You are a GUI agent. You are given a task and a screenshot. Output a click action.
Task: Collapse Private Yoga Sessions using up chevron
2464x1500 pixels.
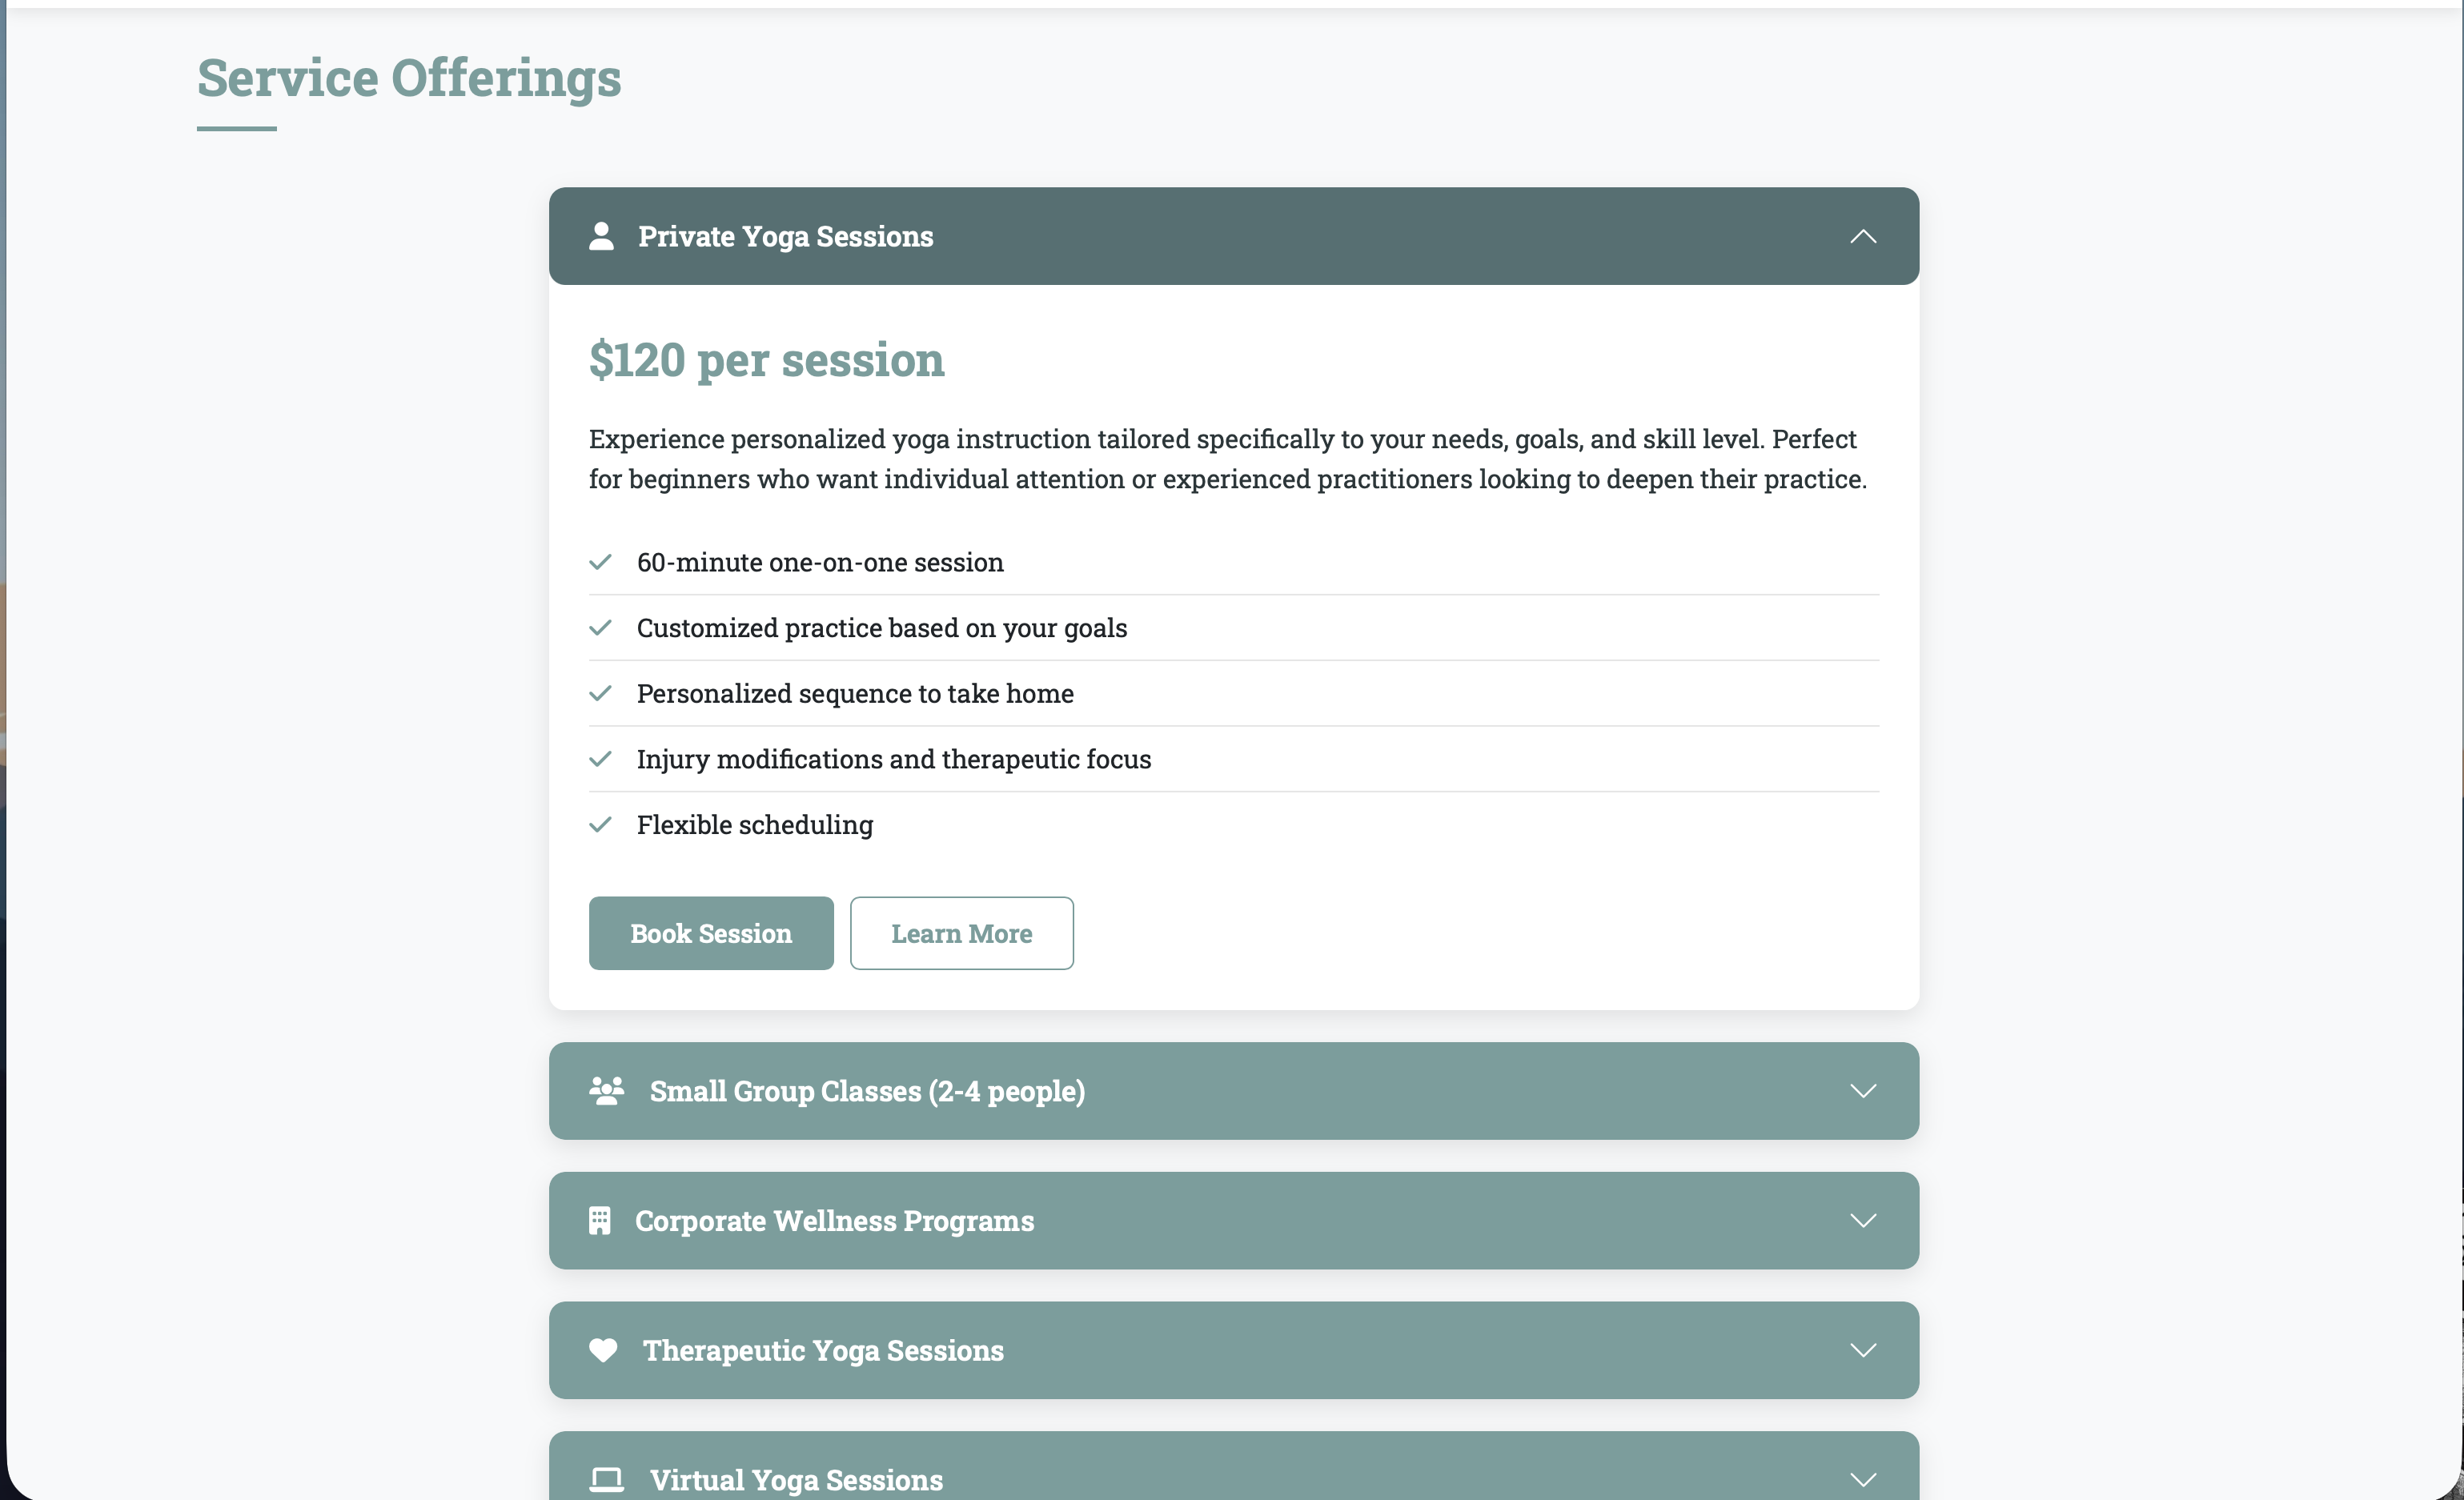click(1862, 237)
